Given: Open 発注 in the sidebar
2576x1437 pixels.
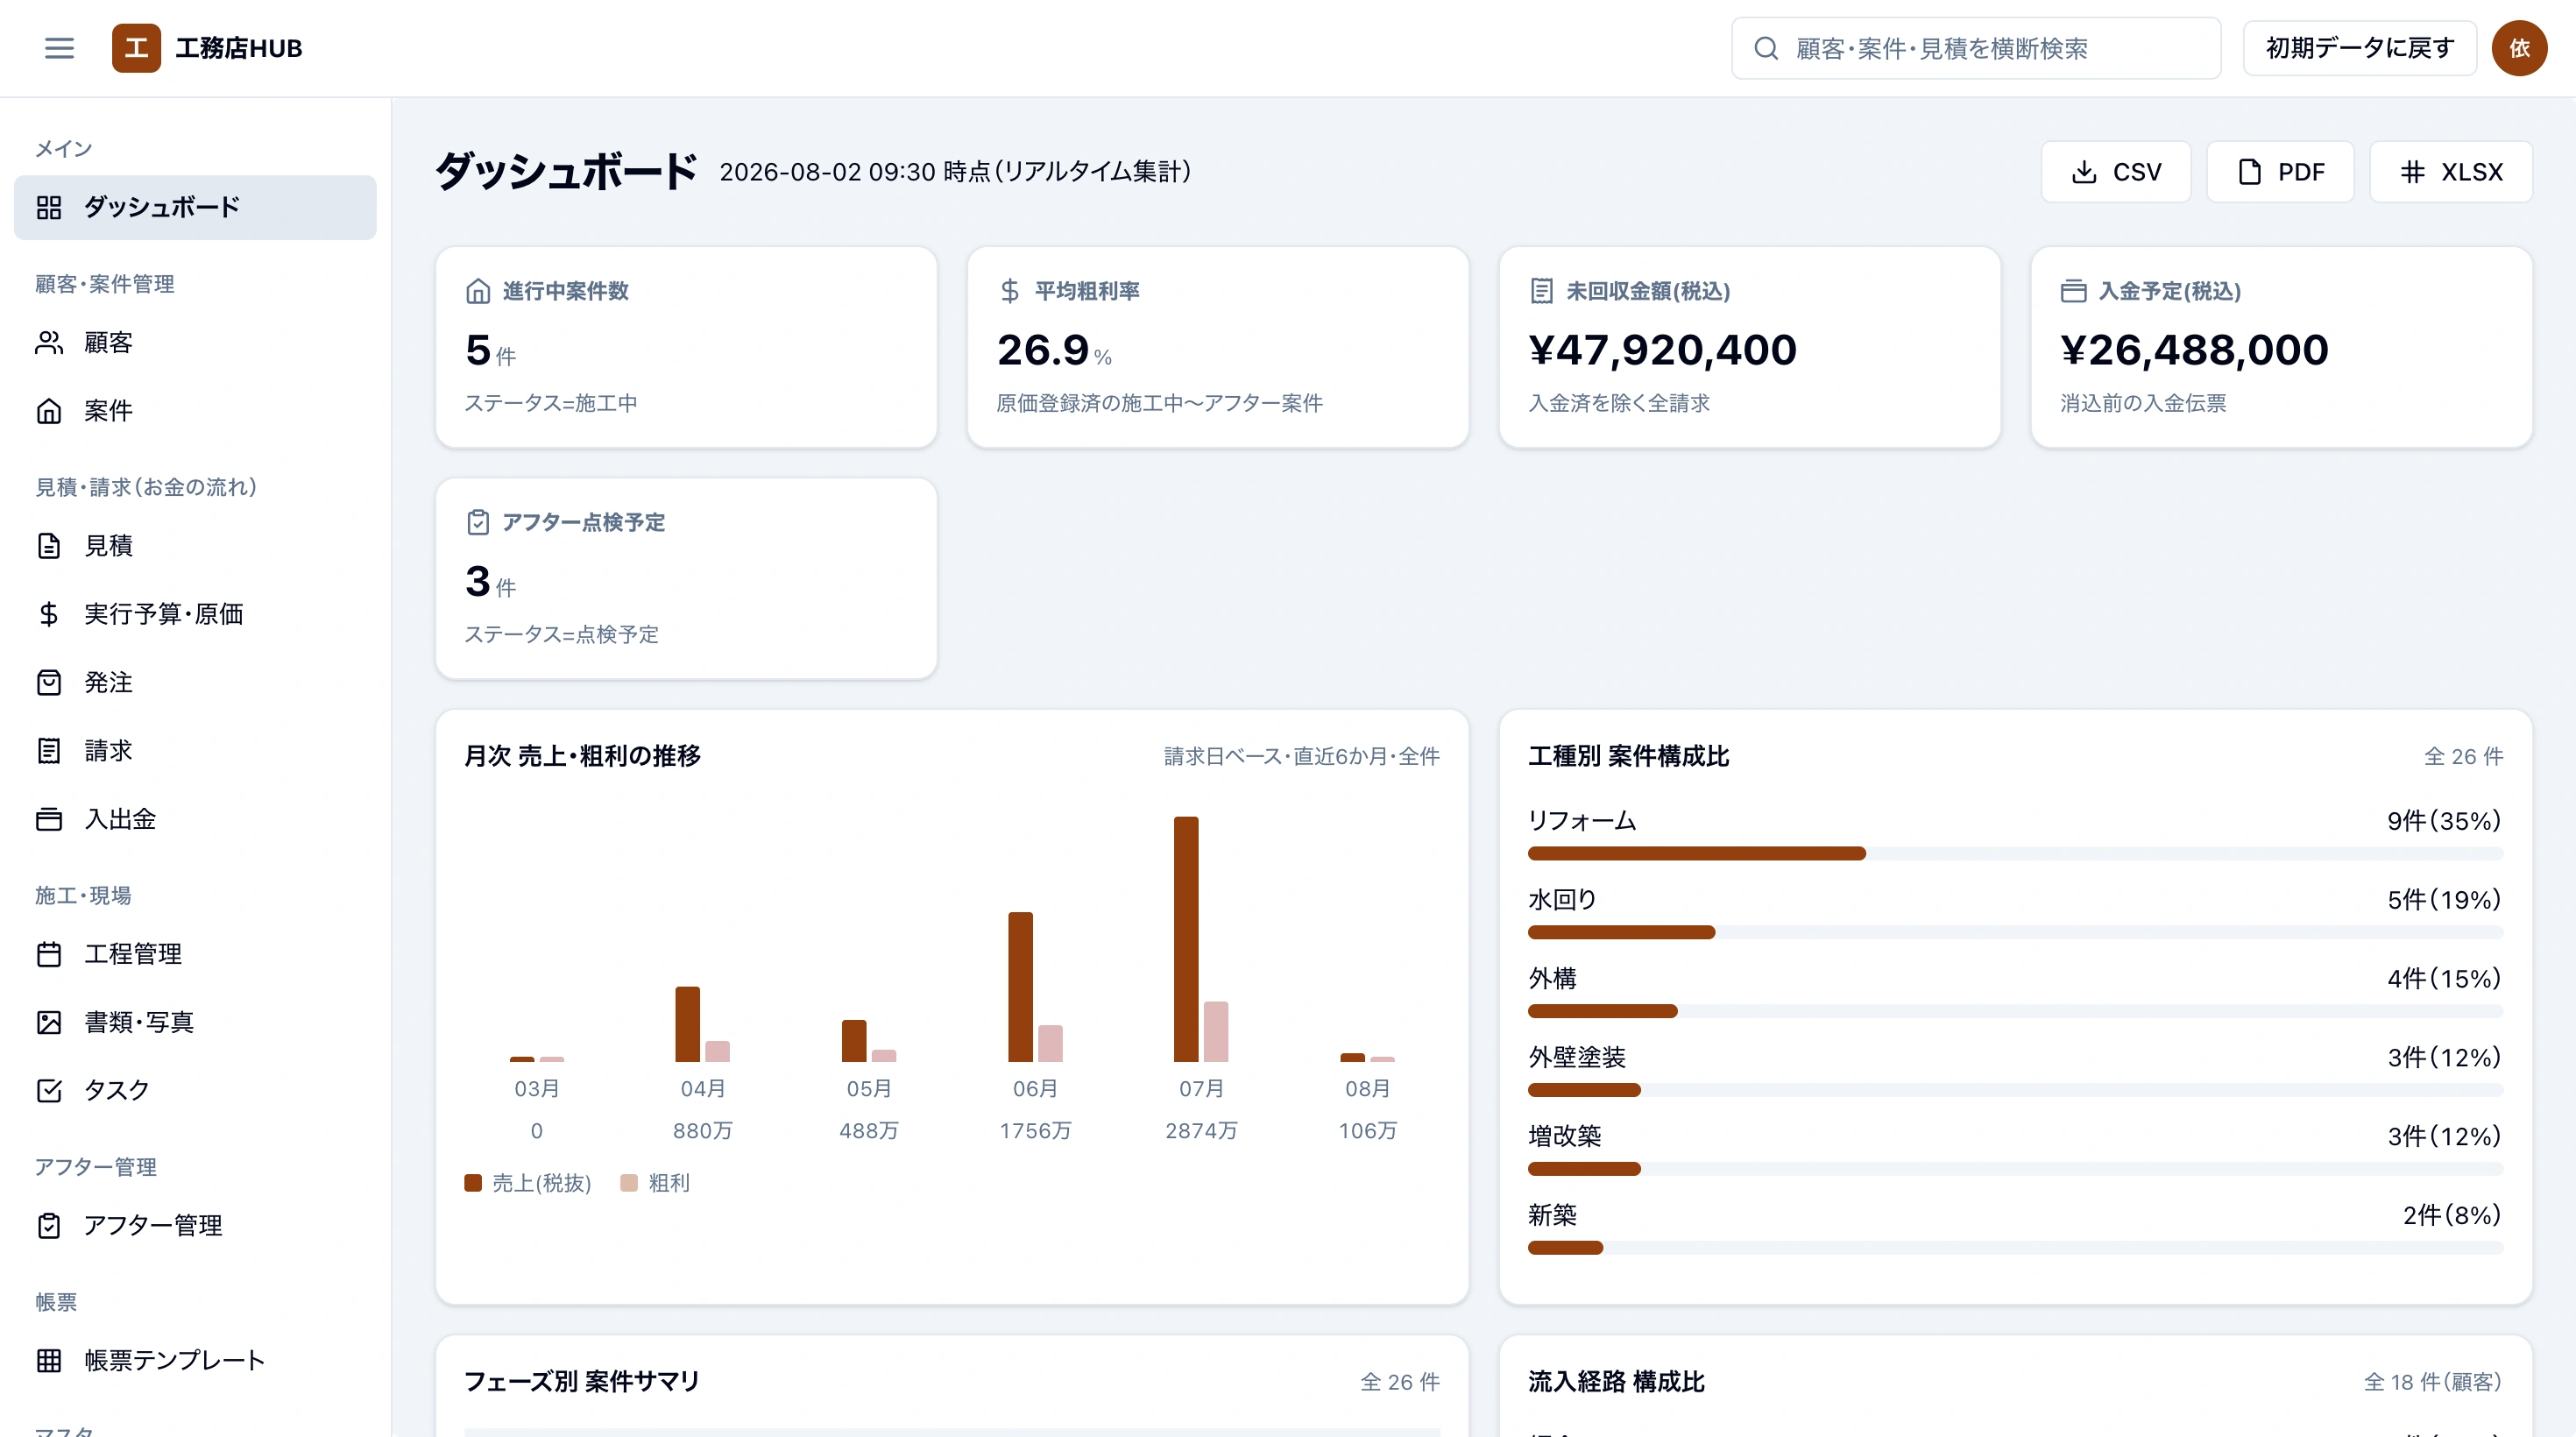Looking at the screenshot, I should coord(195,682).
